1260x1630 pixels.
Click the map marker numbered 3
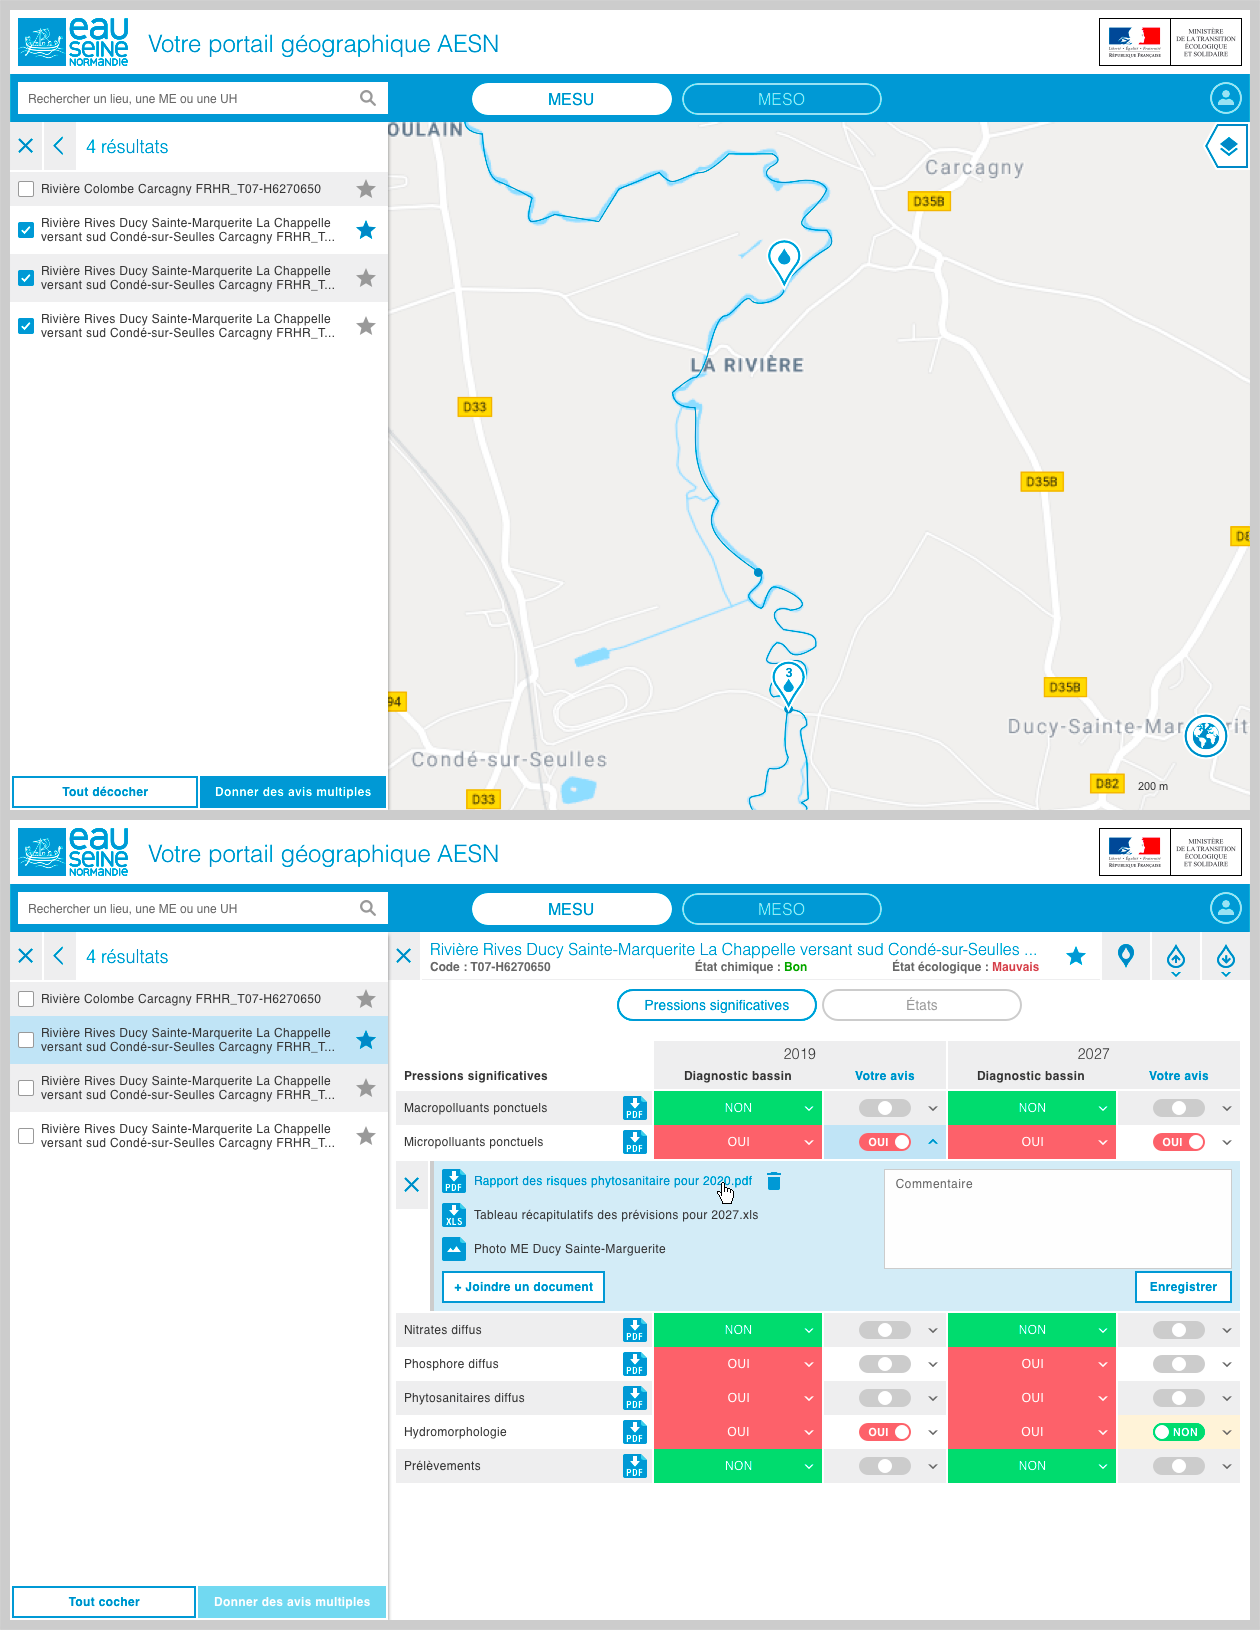coord(788,680)
